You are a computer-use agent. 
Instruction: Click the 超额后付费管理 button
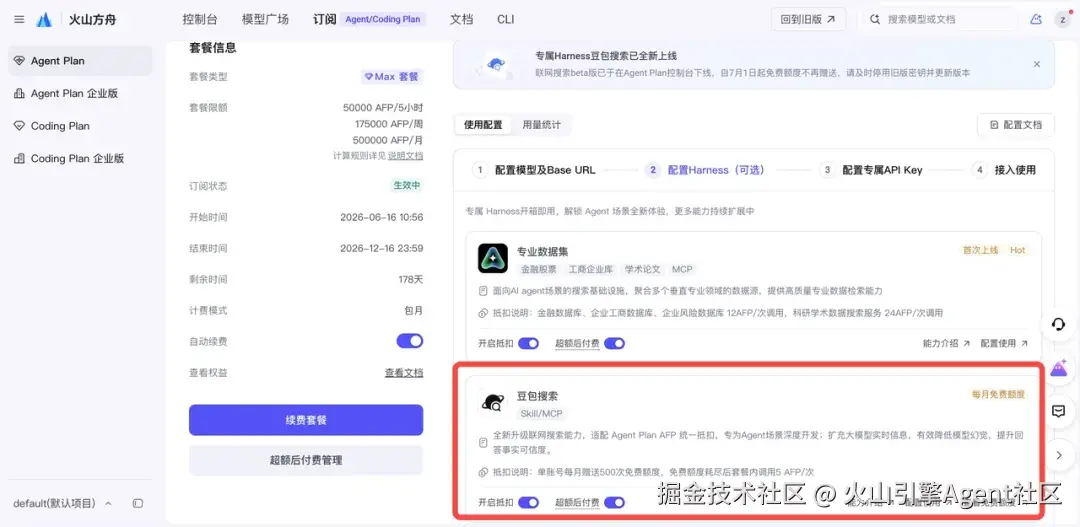pyautogui.click(x=306, y=460)
